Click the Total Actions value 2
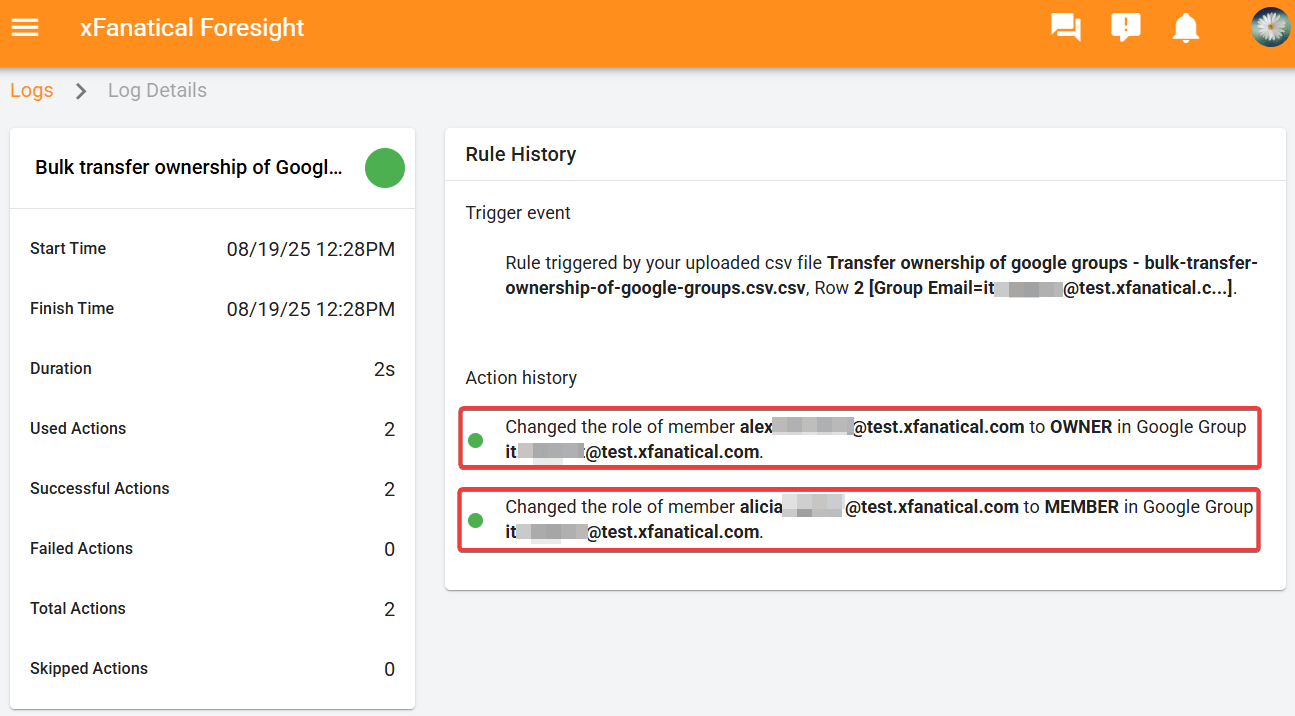Viewport: 1295px width, 716px height. [x=389, y=610]
